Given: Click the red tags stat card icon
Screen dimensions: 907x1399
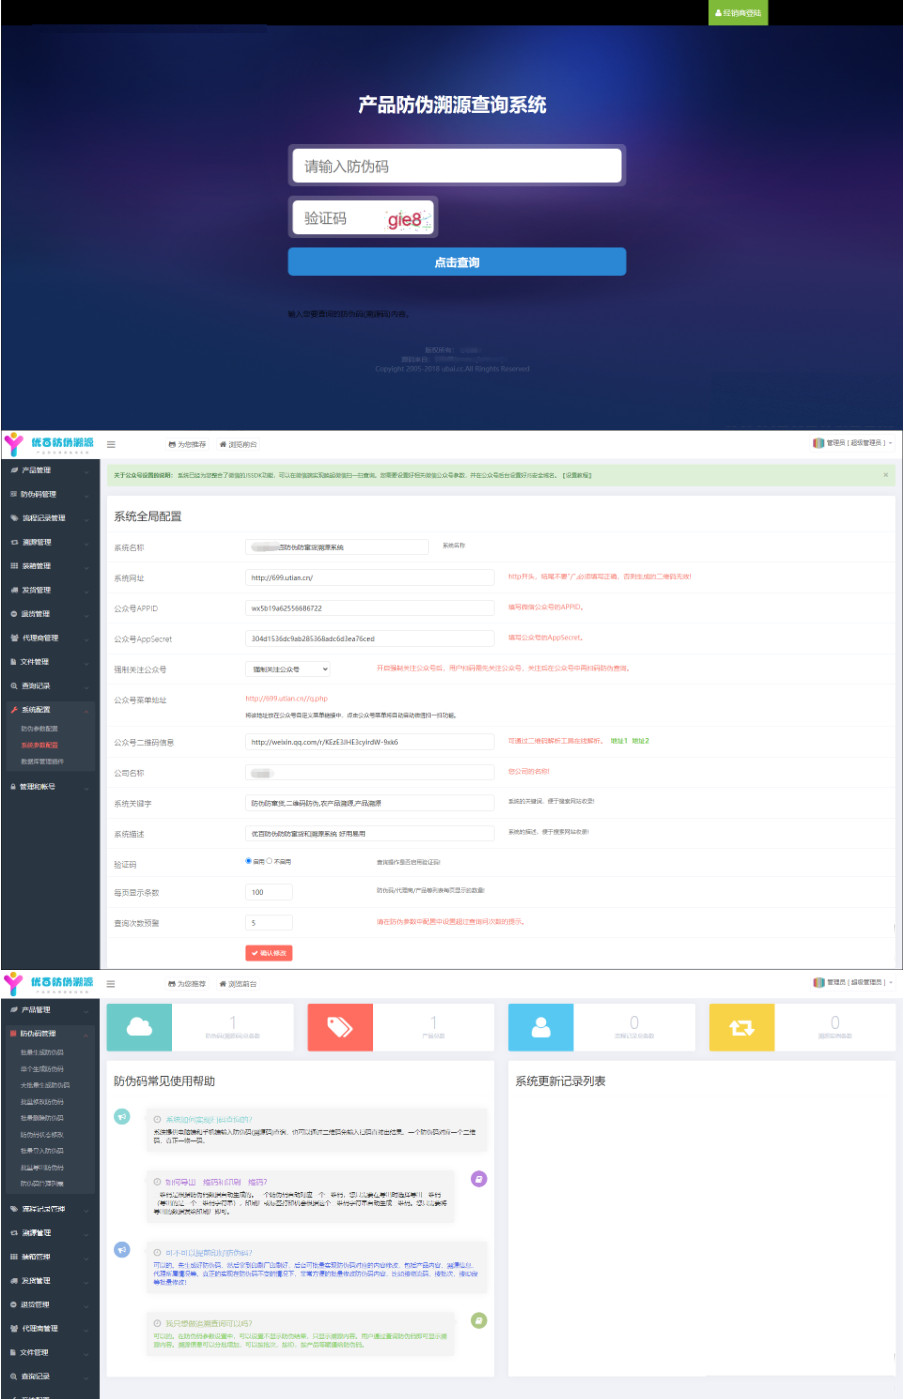Looking at the screenshot, I should click(x=340, y=1027).
